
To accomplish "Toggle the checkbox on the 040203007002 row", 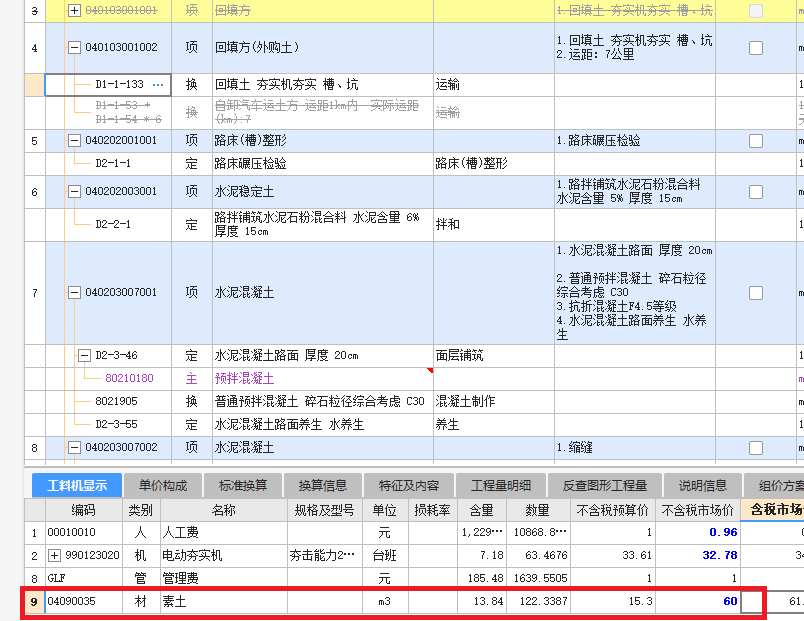I will click(x=756, y=448).
